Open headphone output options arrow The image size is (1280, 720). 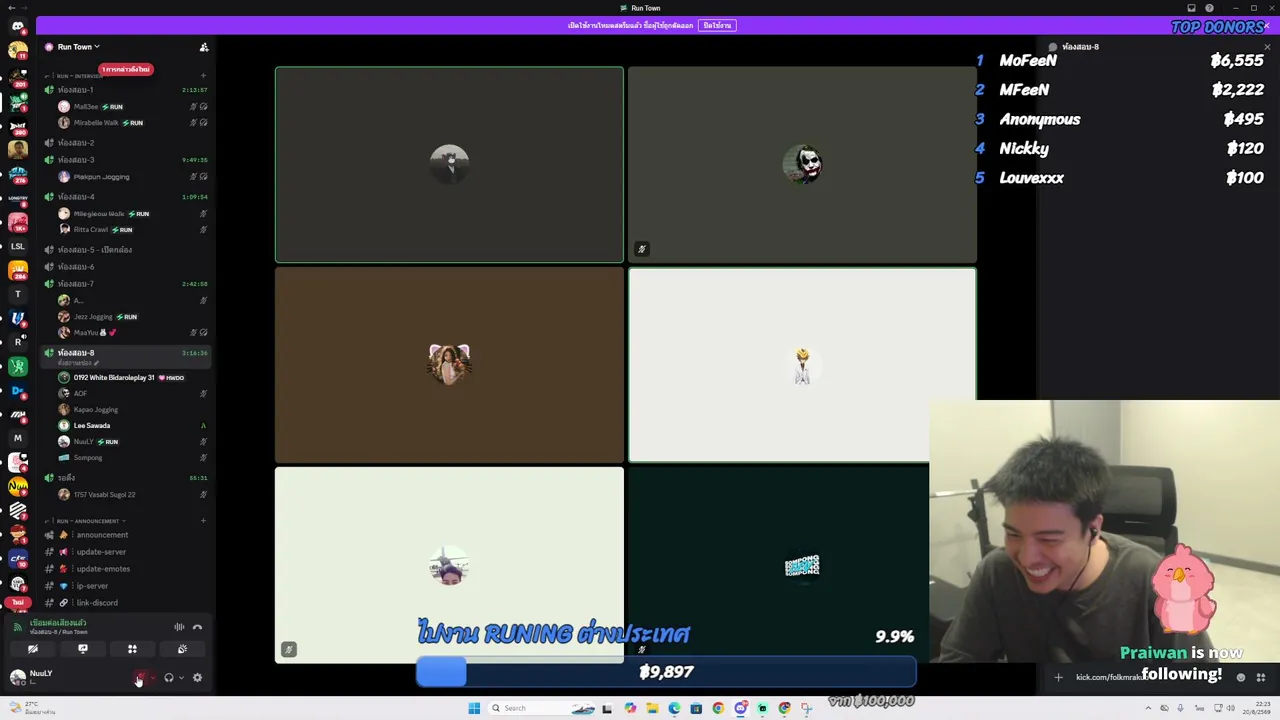tap(181, 678)
